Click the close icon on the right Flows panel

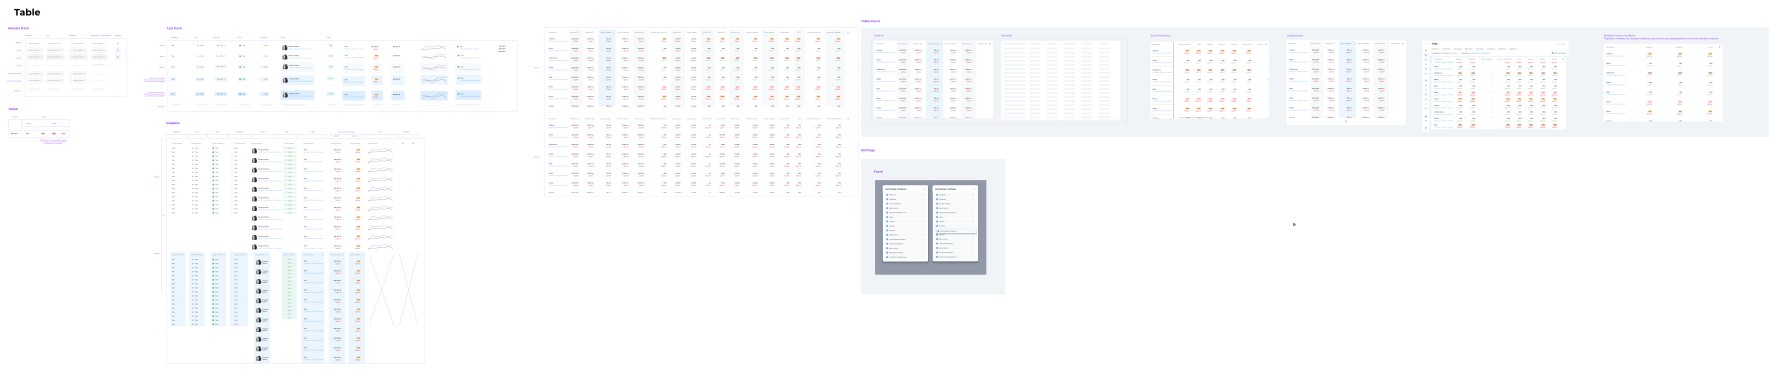pyautogui.click(x=974, y=189)
